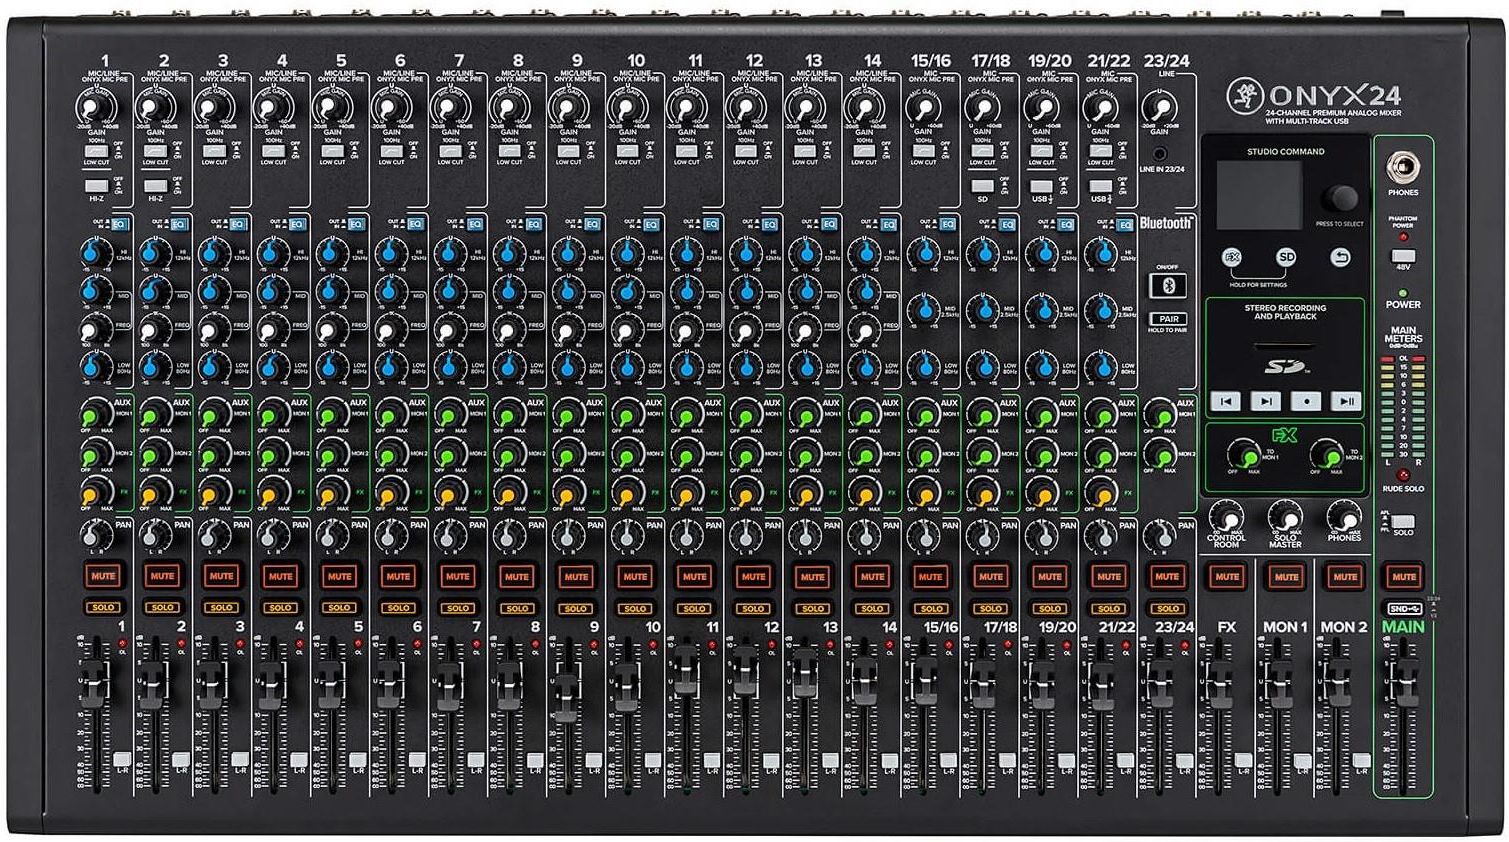
Task: Click the Studio Command push-to-select encoder knob
Action: 1340,197
